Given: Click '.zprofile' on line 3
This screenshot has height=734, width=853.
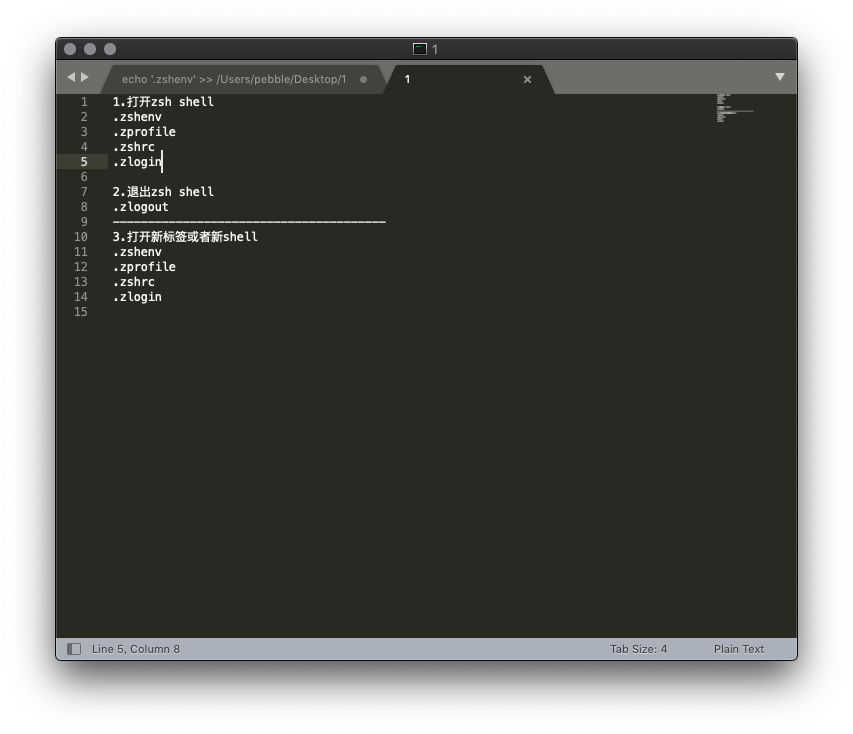Looking at the screenshot, I should 144,132.
